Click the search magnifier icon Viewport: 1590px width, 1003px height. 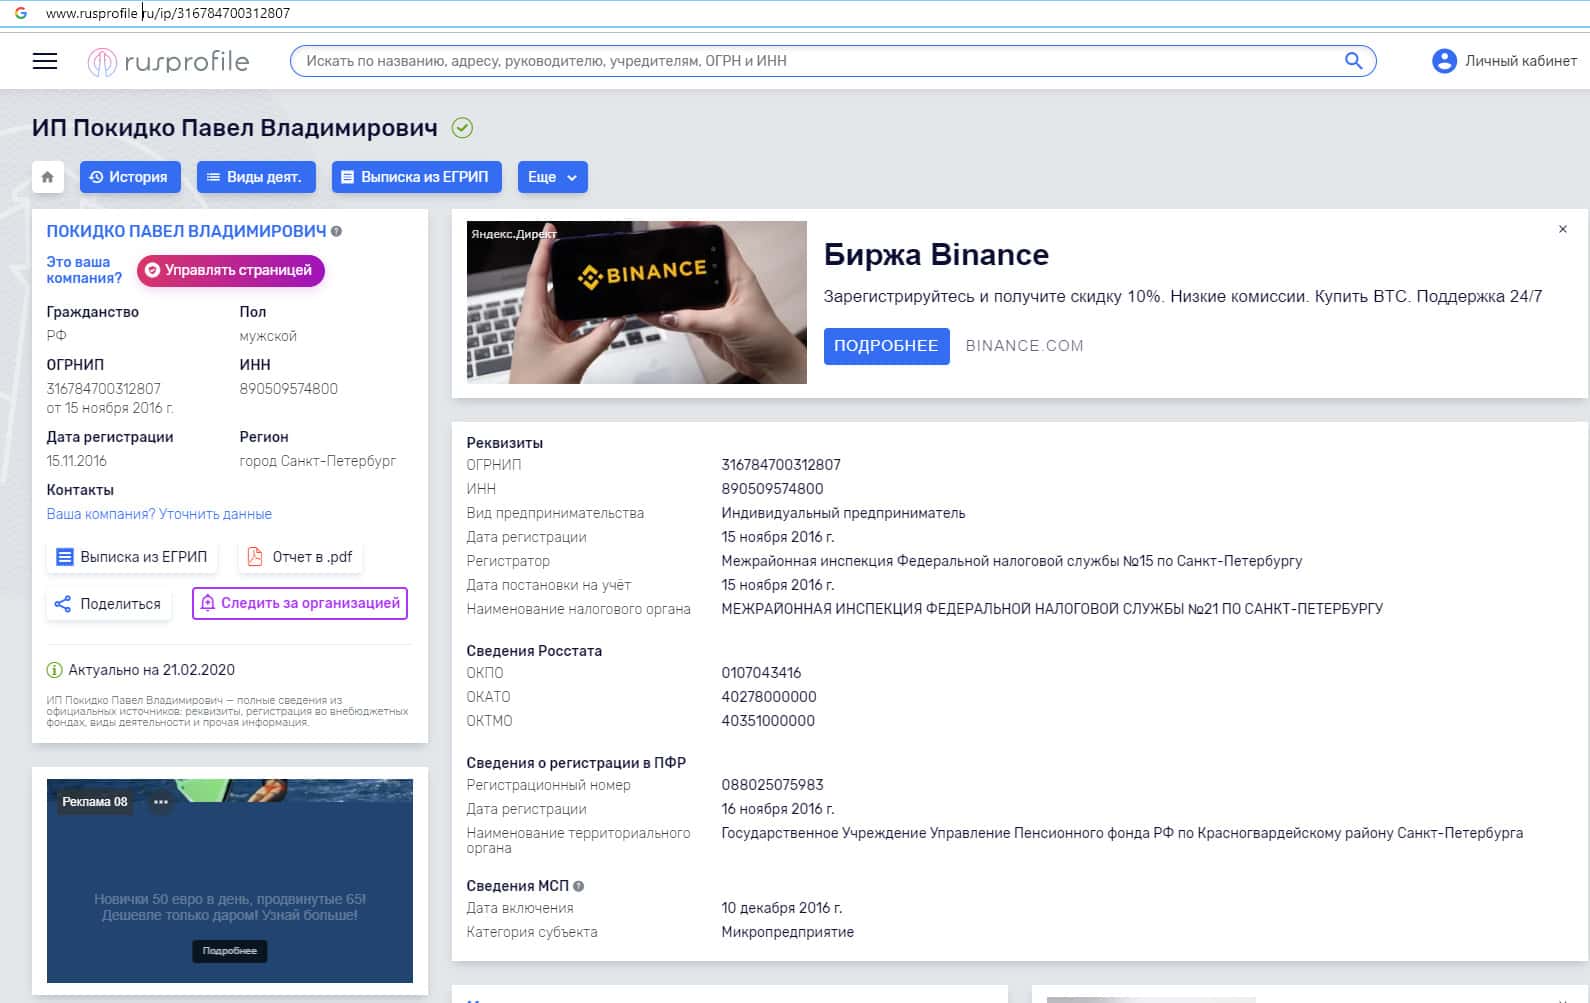click(x=1353, y=61)
